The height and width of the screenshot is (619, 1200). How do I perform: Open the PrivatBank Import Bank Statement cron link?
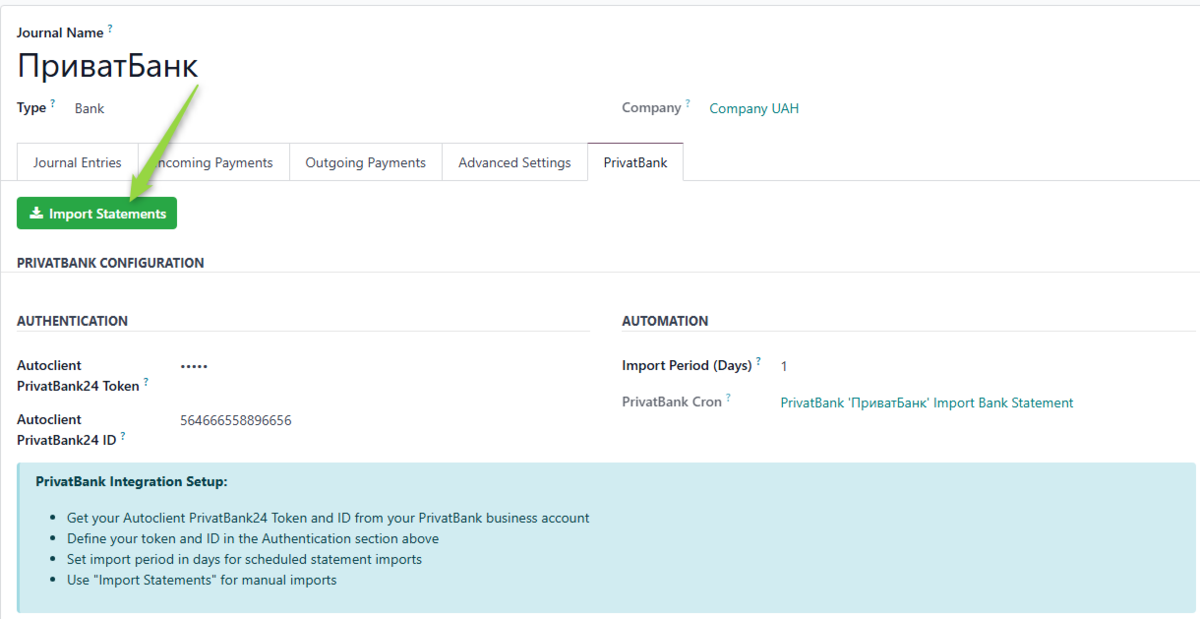pyautogui.click(x=926, y=403)
